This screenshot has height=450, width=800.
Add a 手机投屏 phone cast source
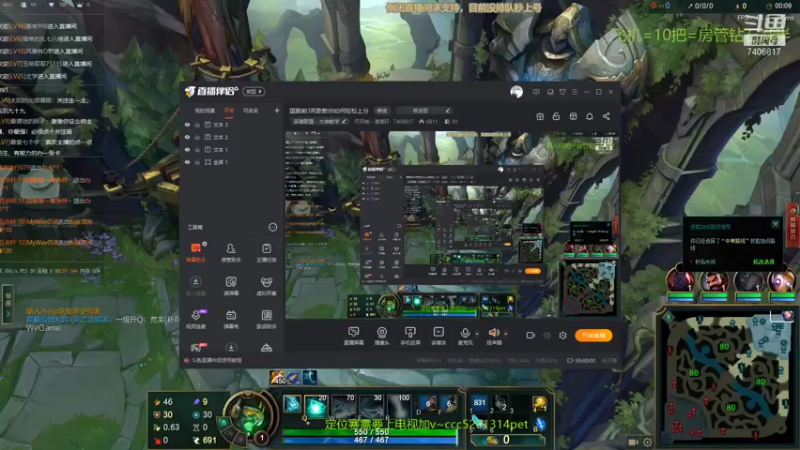coord(410,336)
